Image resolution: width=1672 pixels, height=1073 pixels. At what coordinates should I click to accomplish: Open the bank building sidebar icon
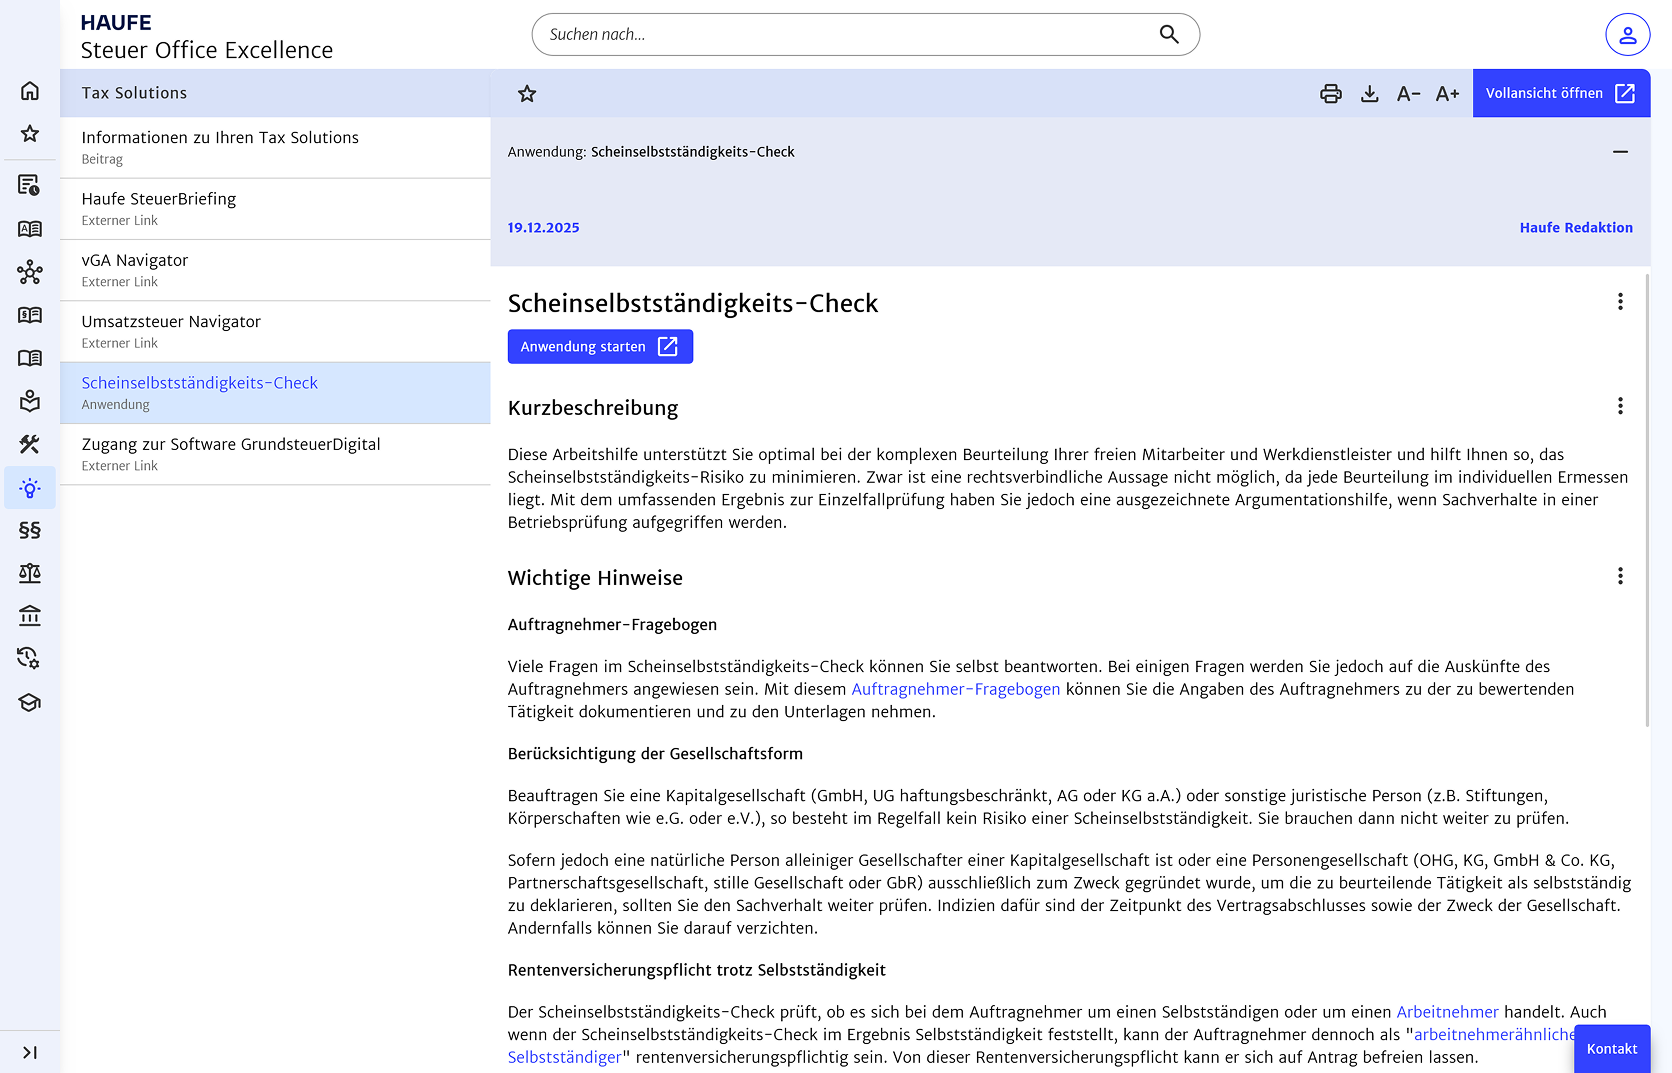click(30, 616)
